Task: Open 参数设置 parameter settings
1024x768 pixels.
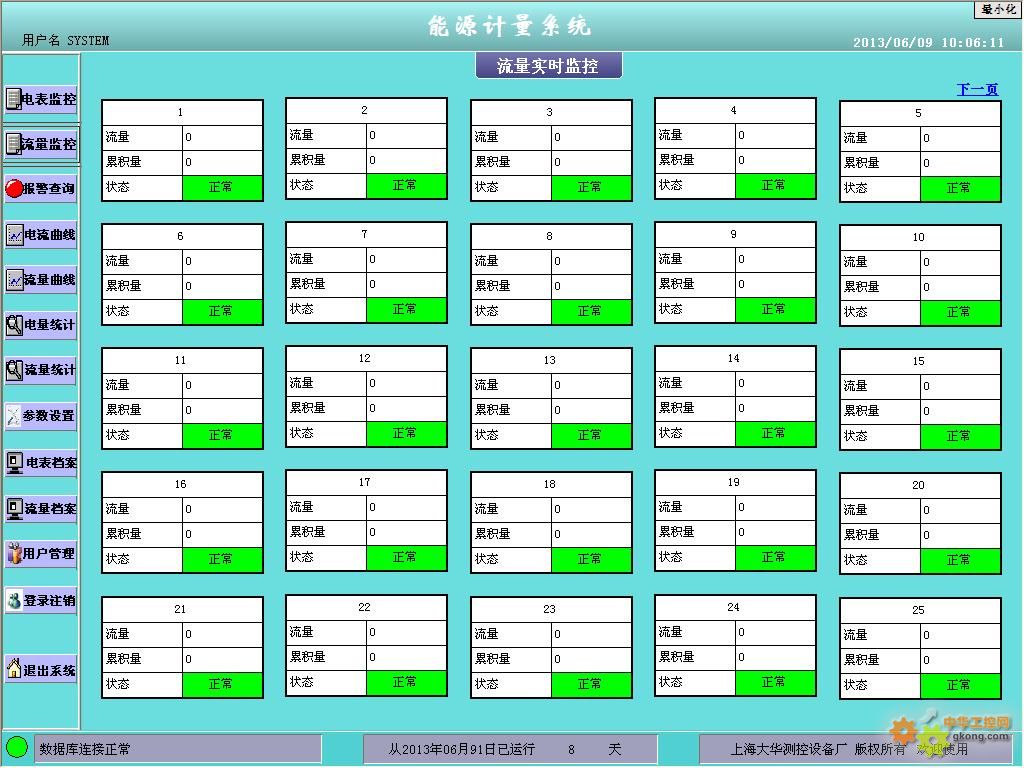Action: [41, 415]
